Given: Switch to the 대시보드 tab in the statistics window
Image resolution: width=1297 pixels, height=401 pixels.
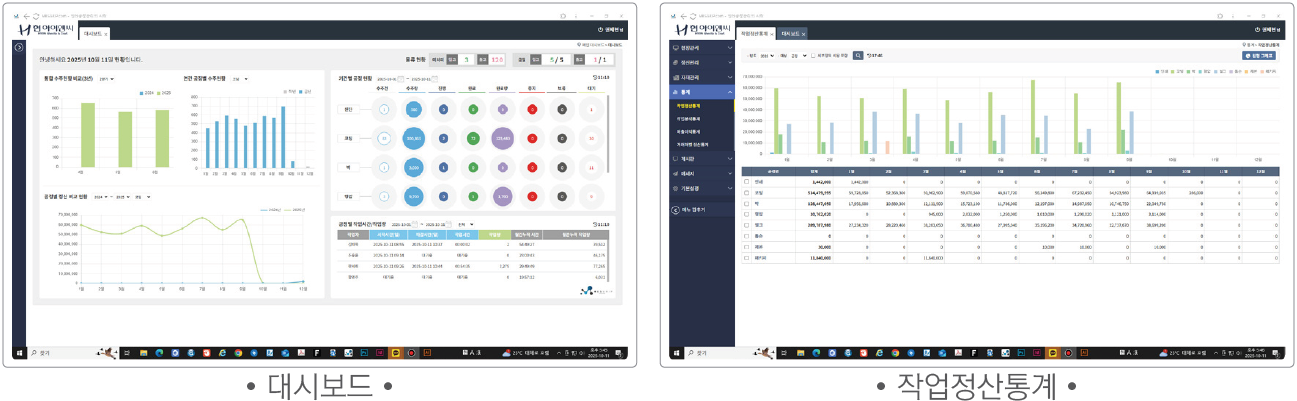Looking at the screenshot, I should coord(793,34).
